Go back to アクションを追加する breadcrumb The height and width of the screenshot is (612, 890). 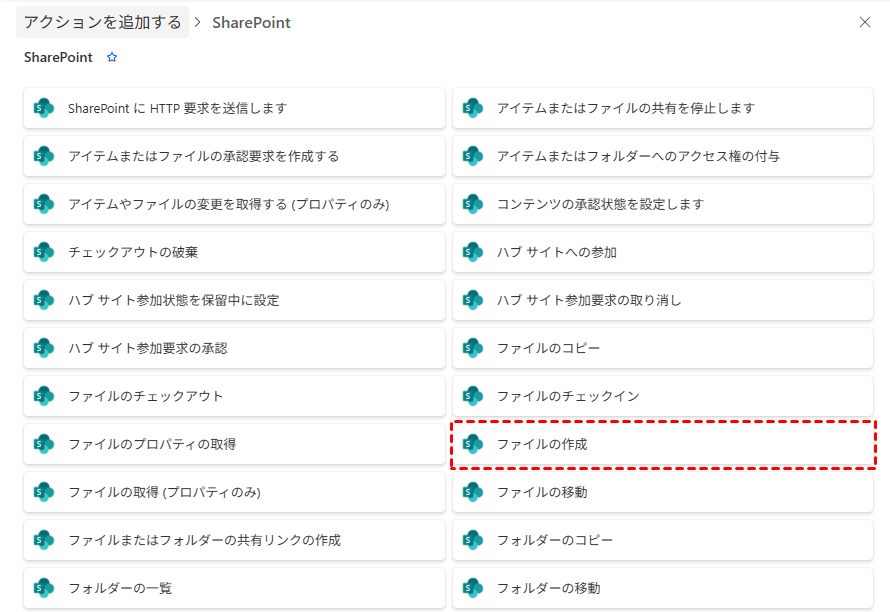pos(102,22)
